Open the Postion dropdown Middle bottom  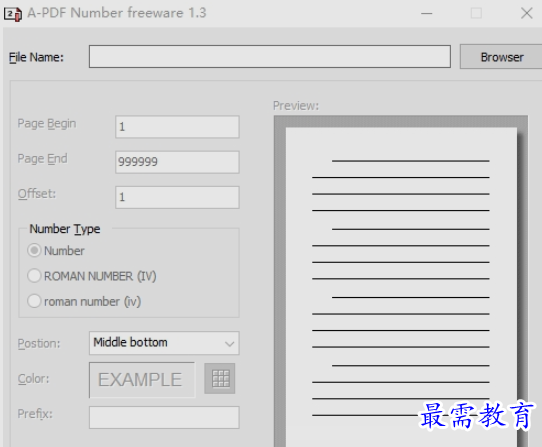click(x=164, y=343)
